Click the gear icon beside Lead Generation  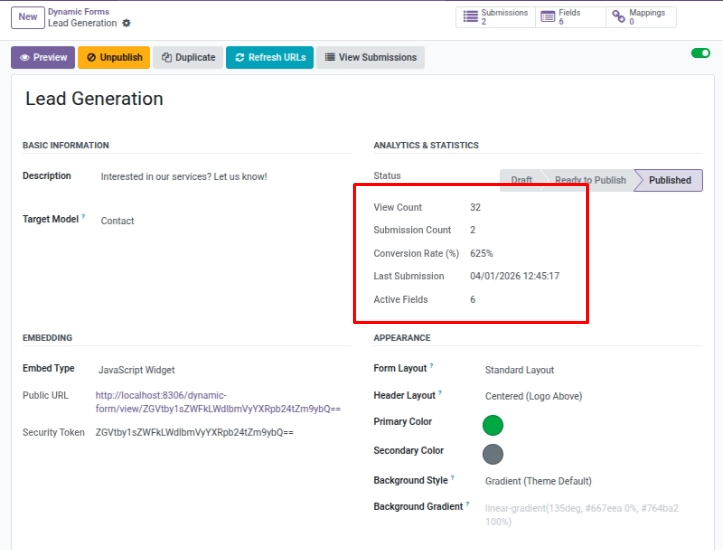point(126,23)
